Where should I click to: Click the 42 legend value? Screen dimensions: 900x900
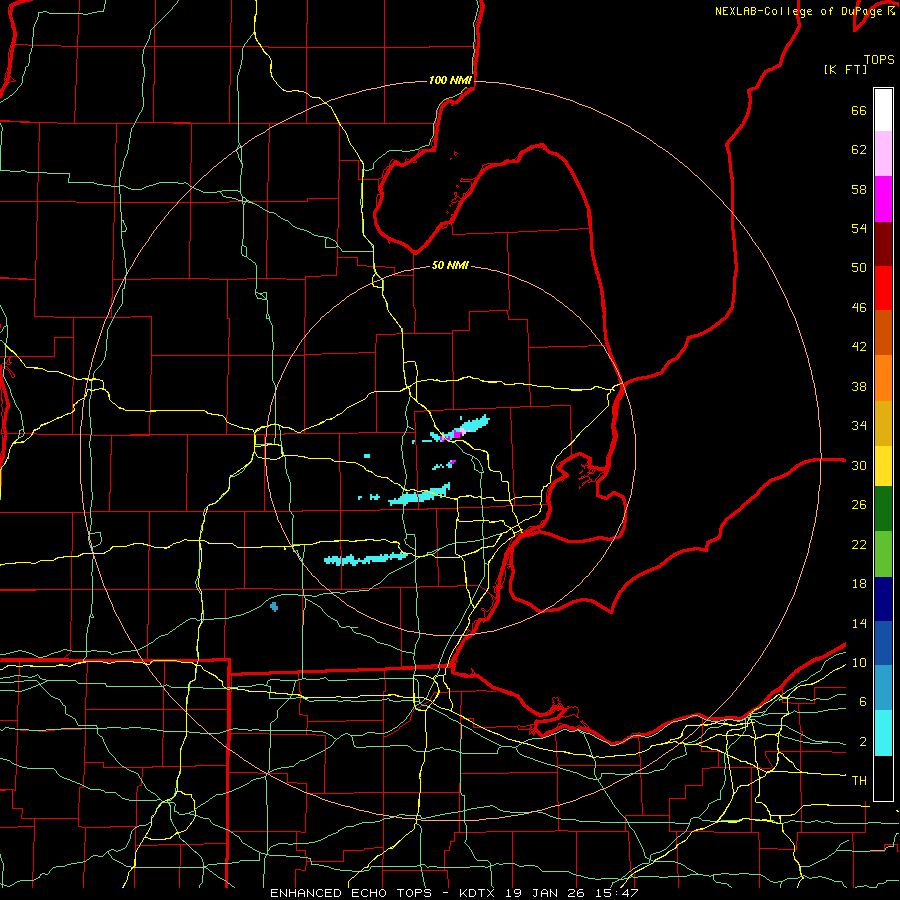[859, 347]
